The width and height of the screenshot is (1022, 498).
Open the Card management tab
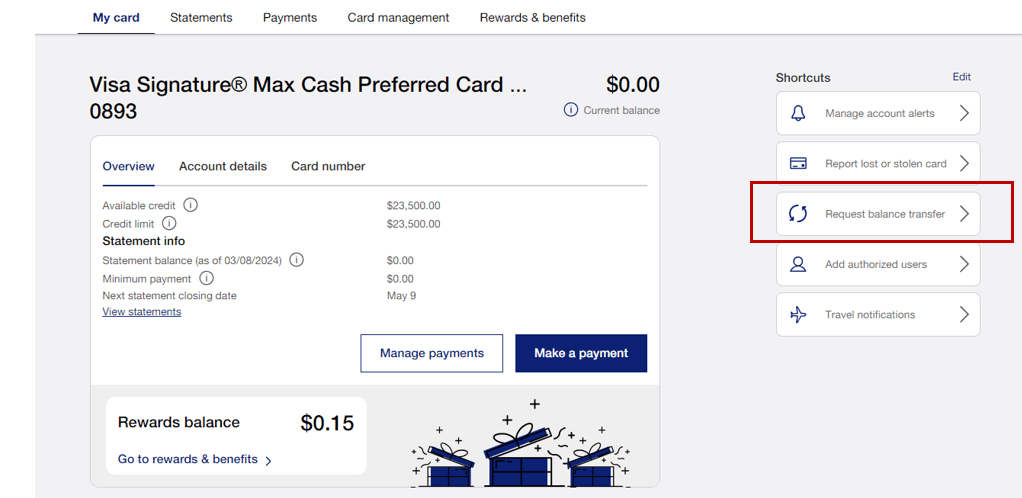point(398,18)
